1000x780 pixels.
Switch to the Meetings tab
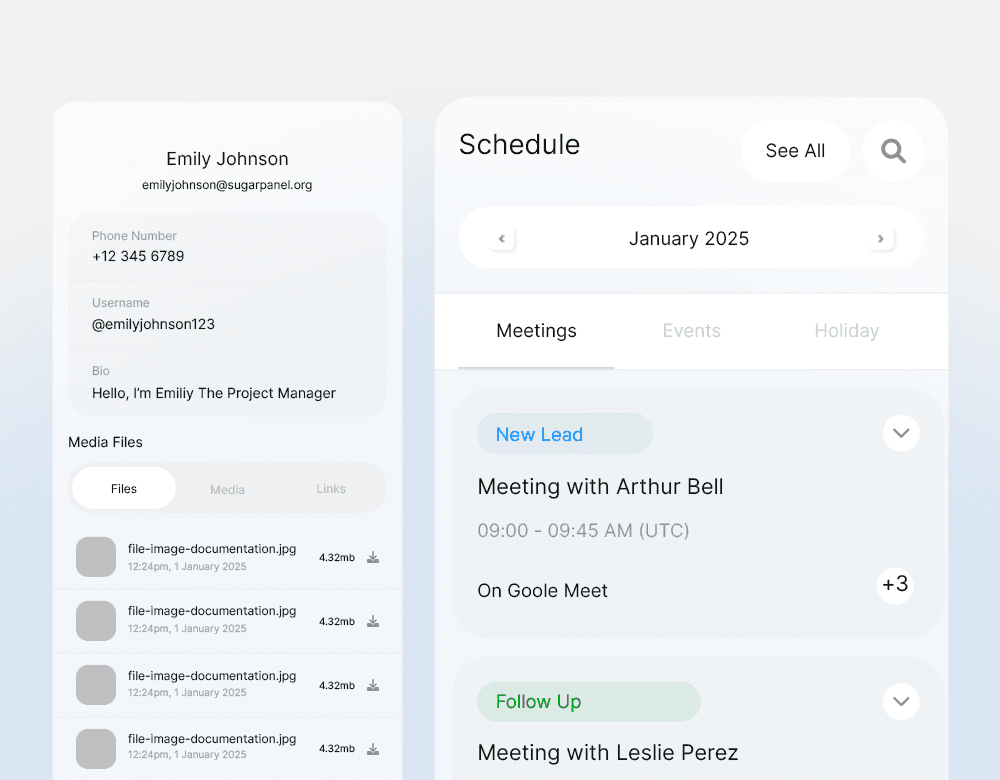(536, 331)
